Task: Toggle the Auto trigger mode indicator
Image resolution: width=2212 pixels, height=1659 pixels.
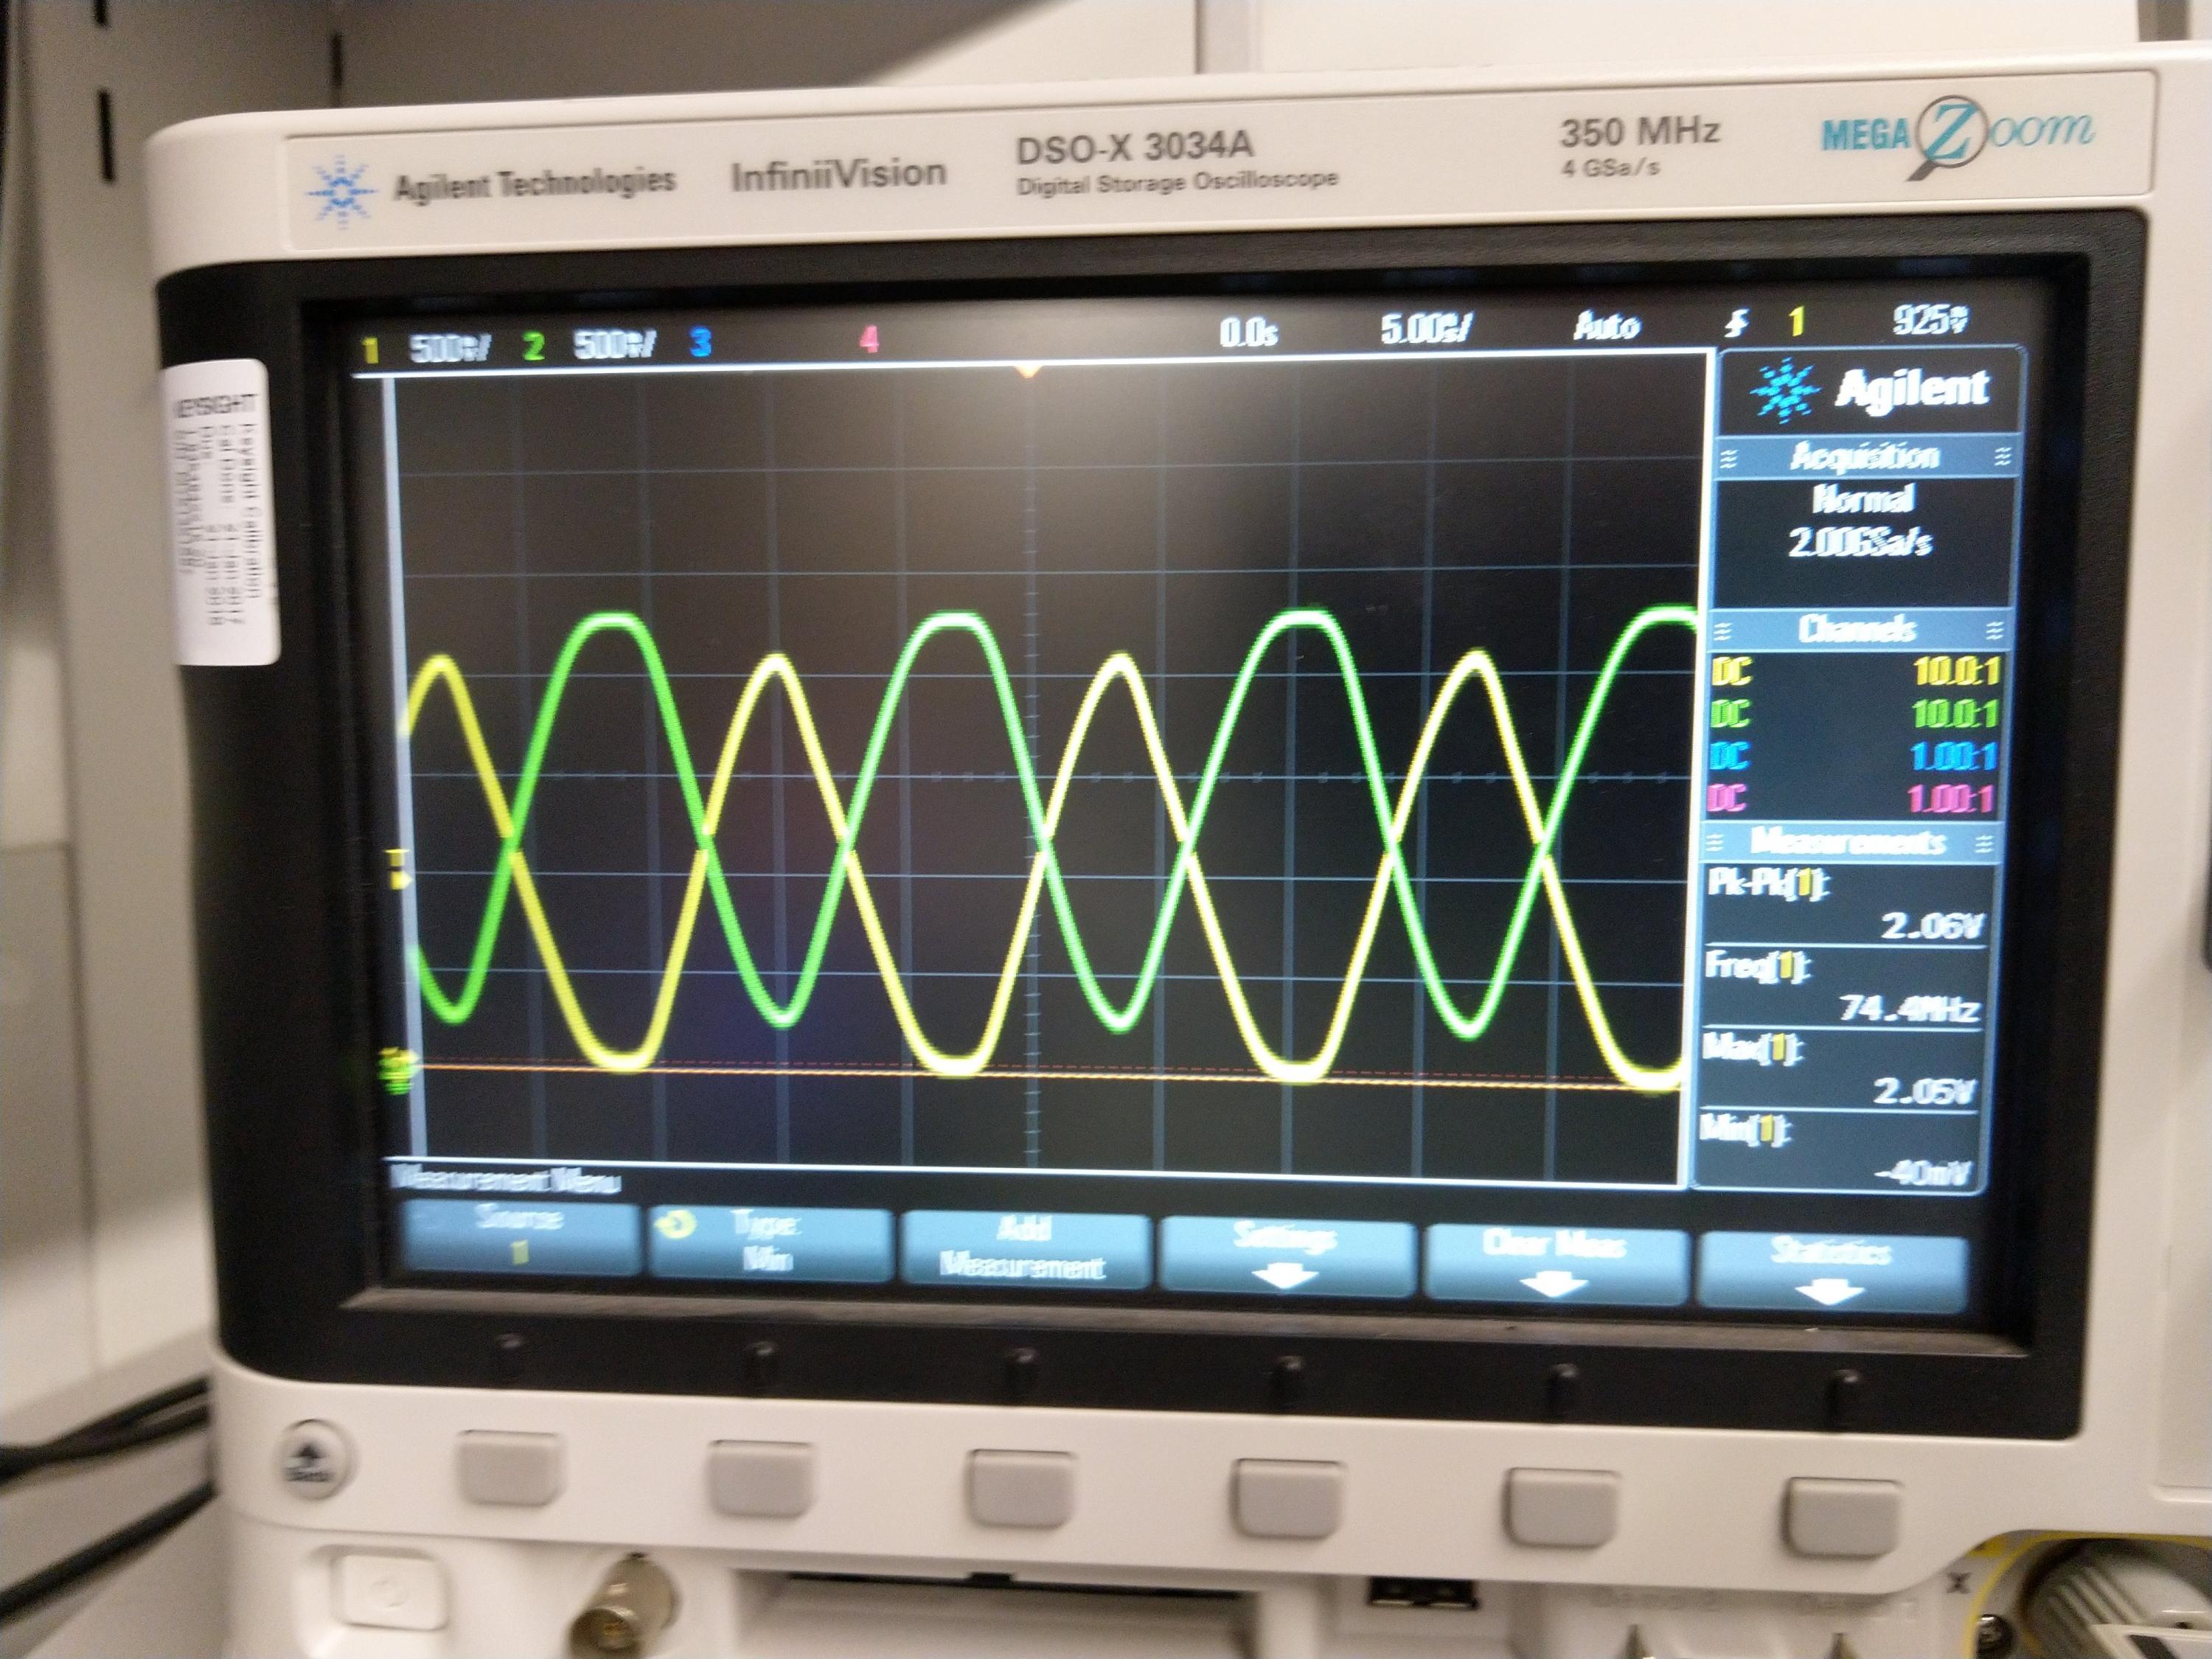Action: tap(1607, 325)
